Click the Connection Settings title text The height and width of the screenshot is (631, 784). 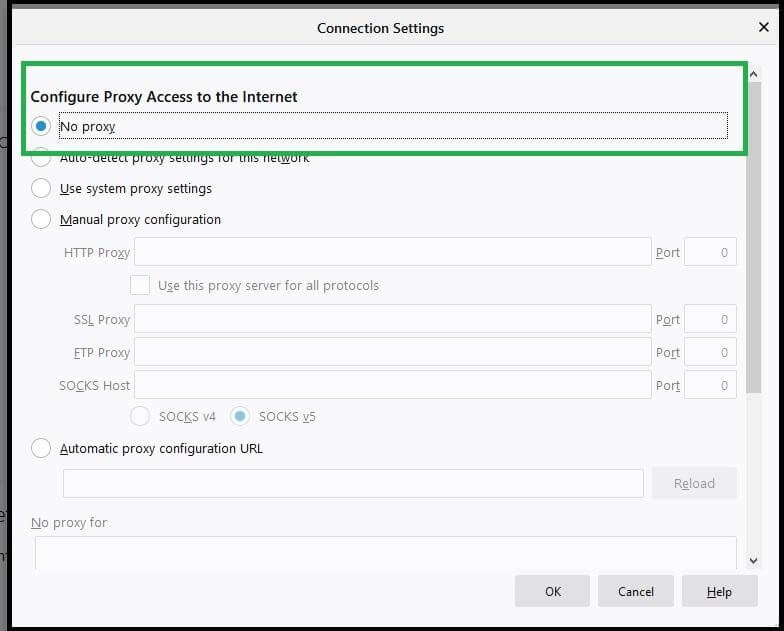click(380, 28)
